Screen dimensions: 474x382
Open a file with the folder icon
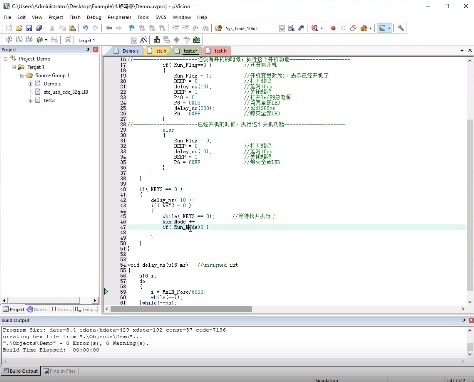click(19, 28)
